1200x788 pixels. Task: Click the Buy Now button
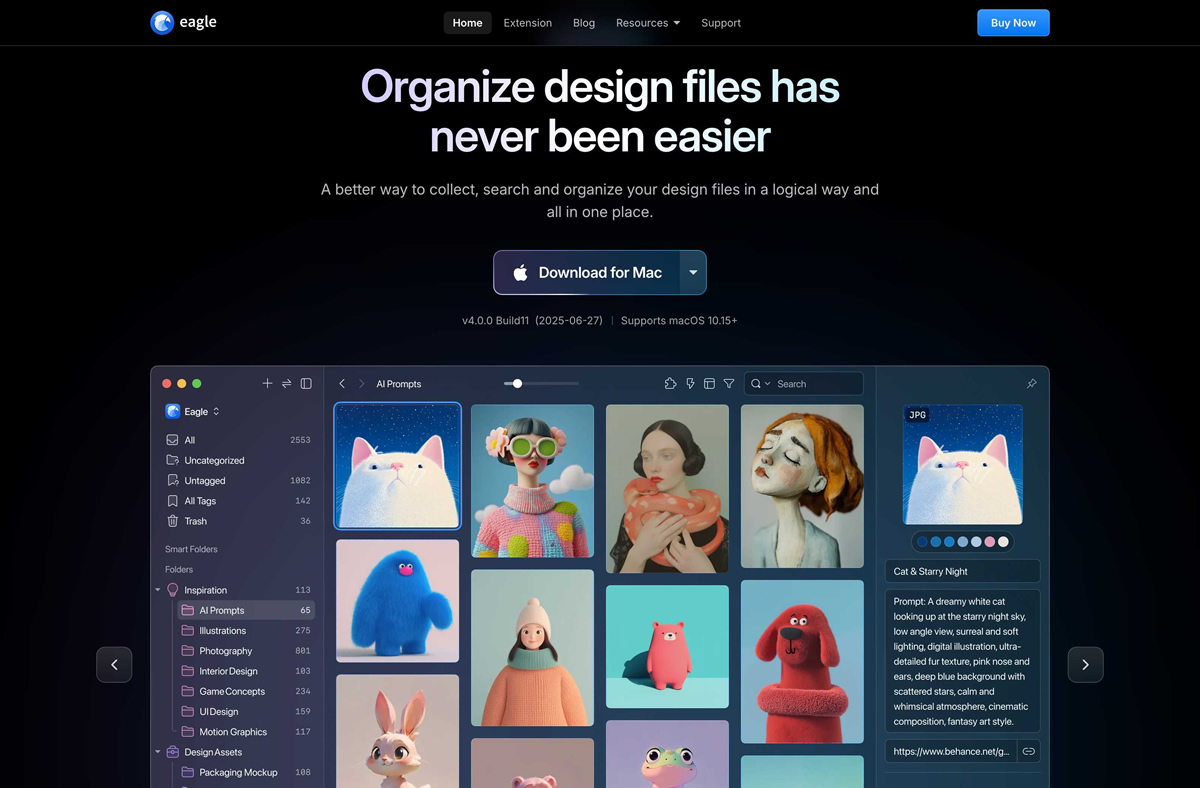point(1012,23)
